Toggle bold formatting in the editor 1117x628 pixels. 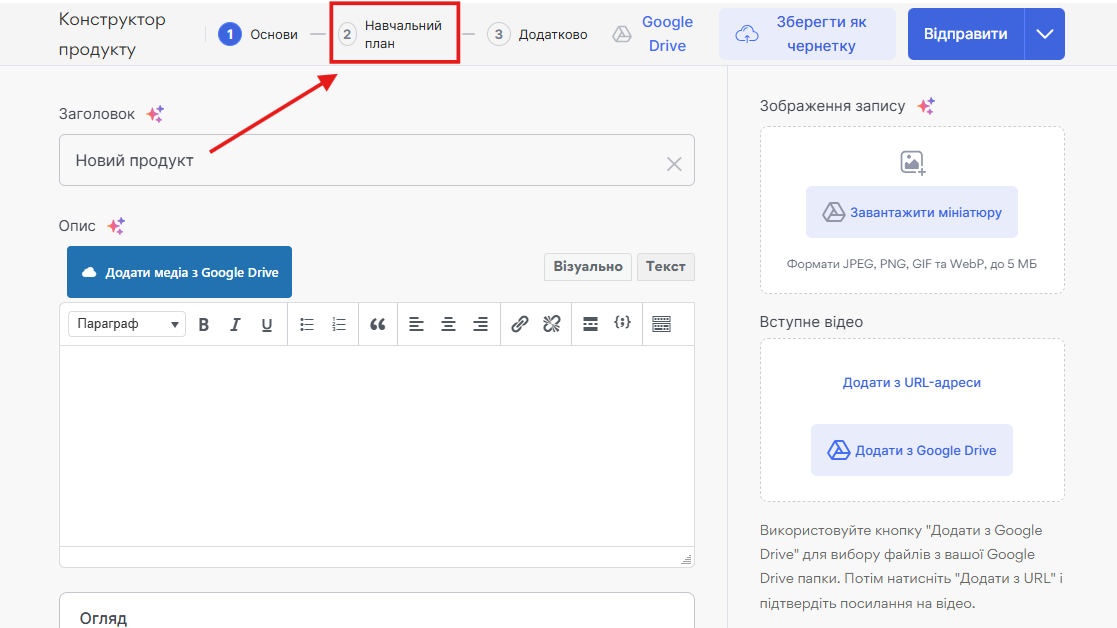204,324
